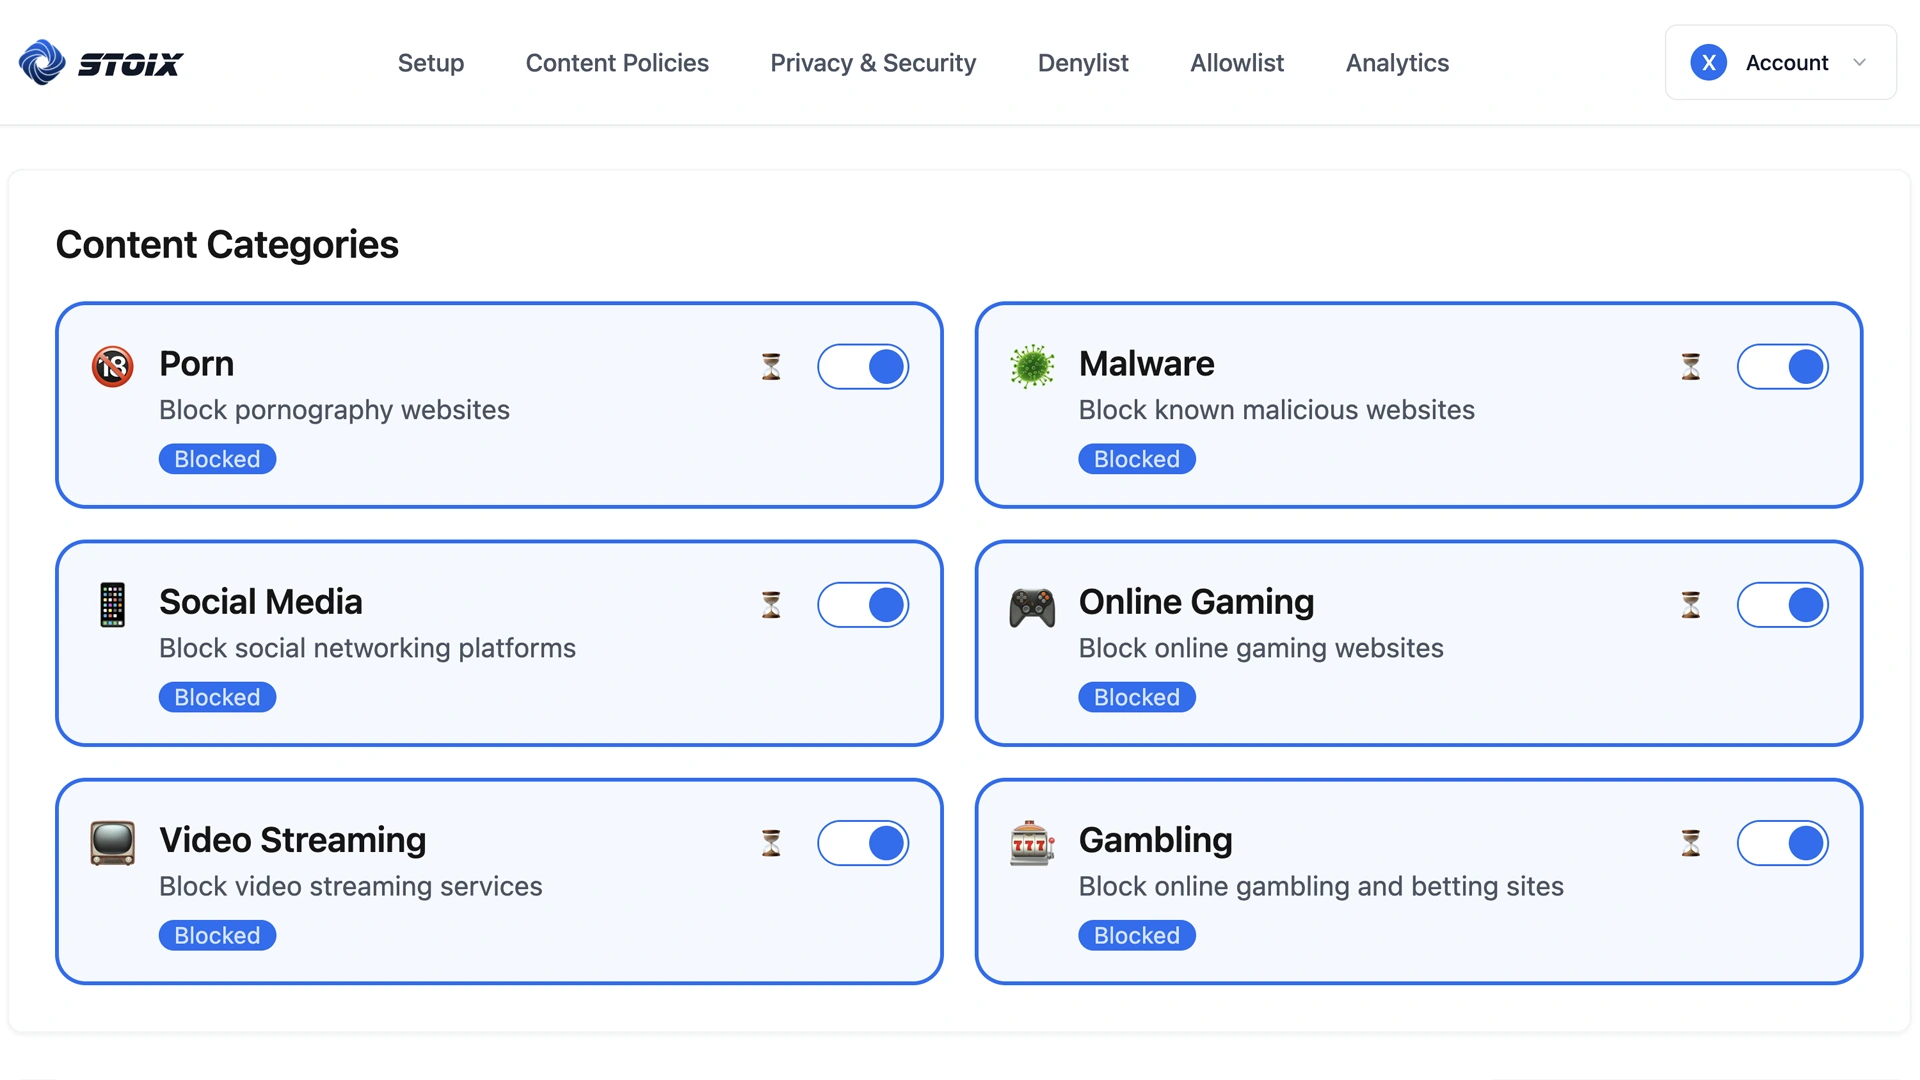Click the X avatar in the Account menu
Image resolution: width=1920 pixels, height=1080 pixels.
(x=1709, y=62)
